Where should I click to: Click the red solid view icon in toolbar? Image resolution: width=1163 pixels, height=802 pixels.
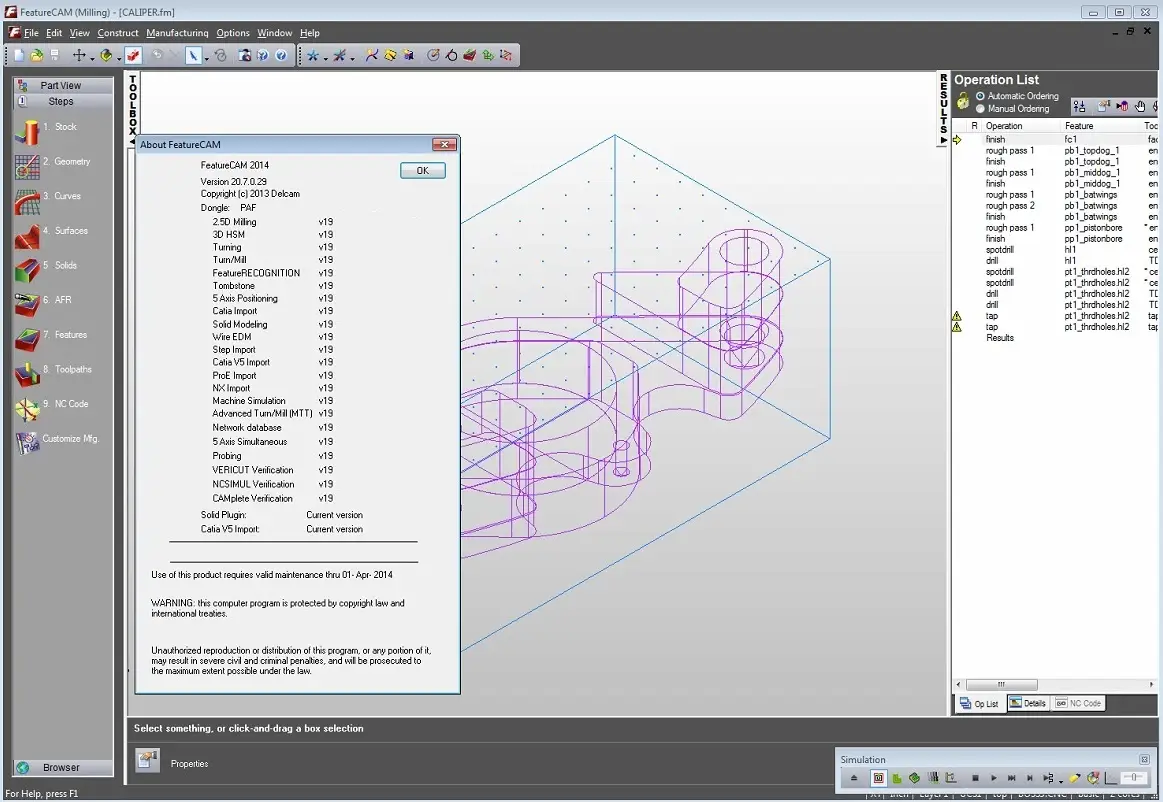(134, 56)
